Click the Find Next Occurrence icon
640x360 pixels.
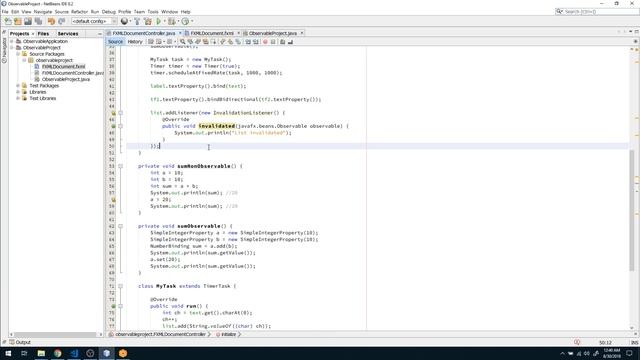coord(198,42)
